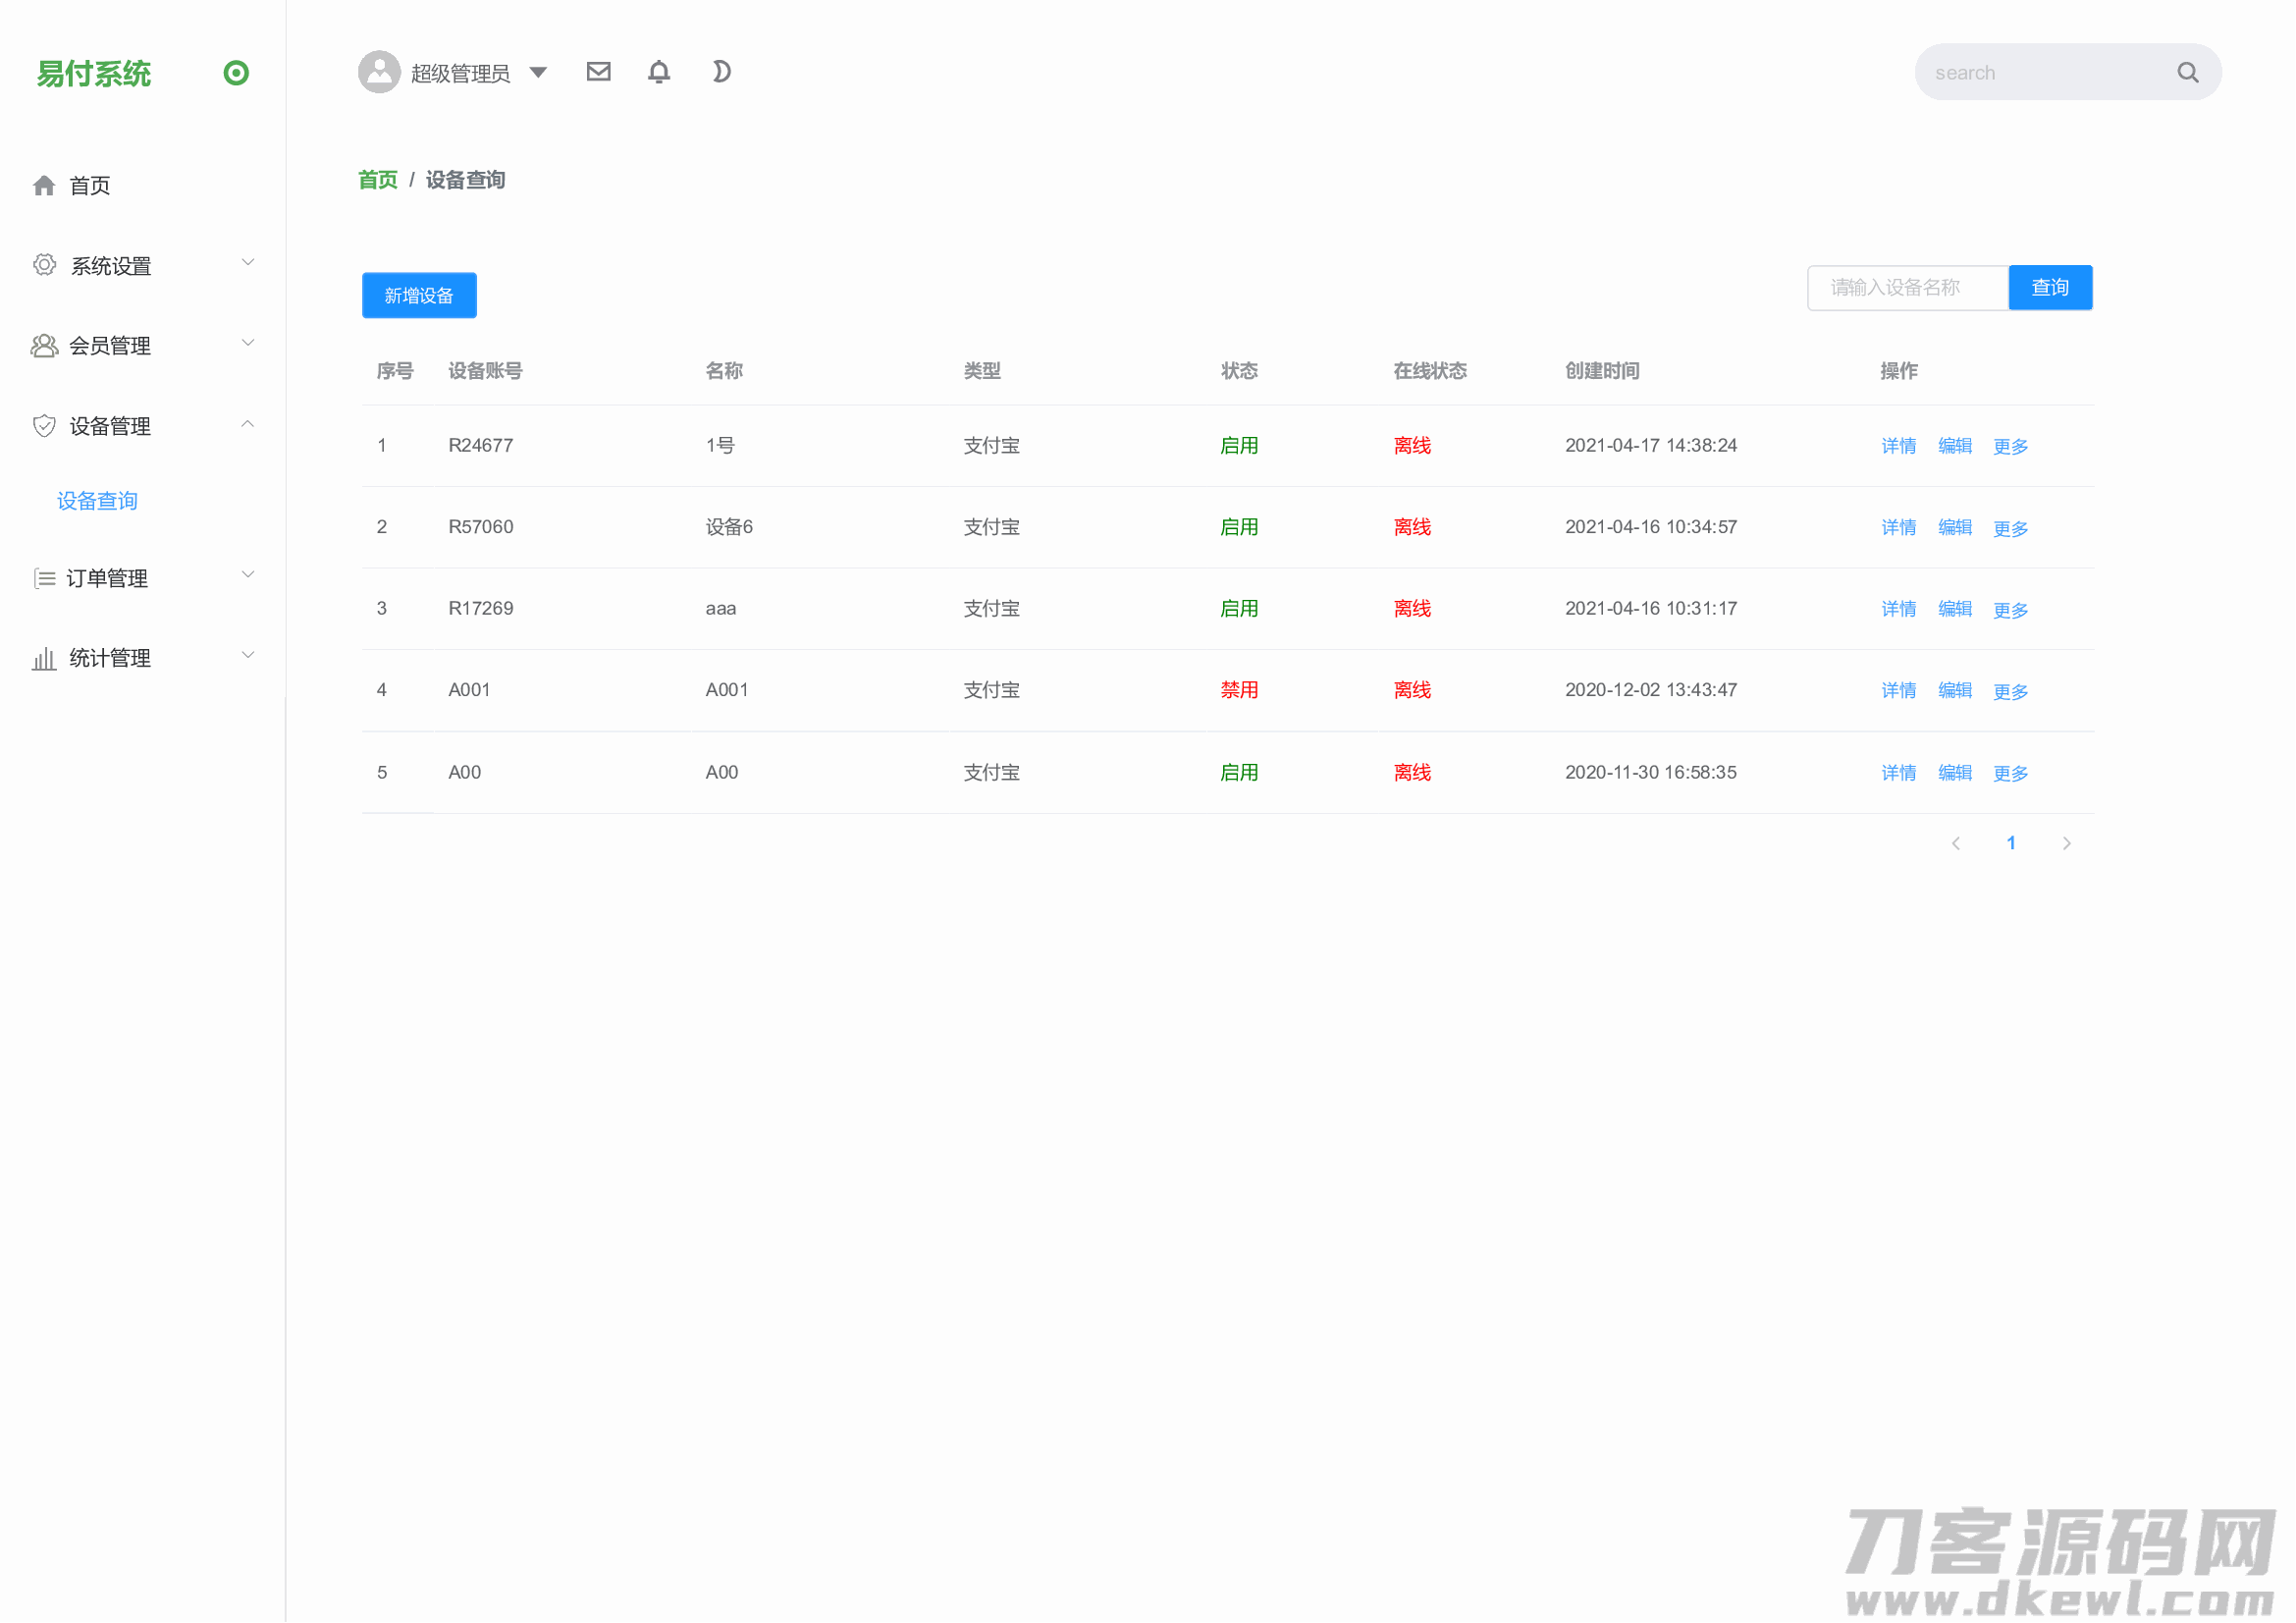Click 首页 breadcrumb link
The width and height of the screenshot is (2296, 1623).
378,180
